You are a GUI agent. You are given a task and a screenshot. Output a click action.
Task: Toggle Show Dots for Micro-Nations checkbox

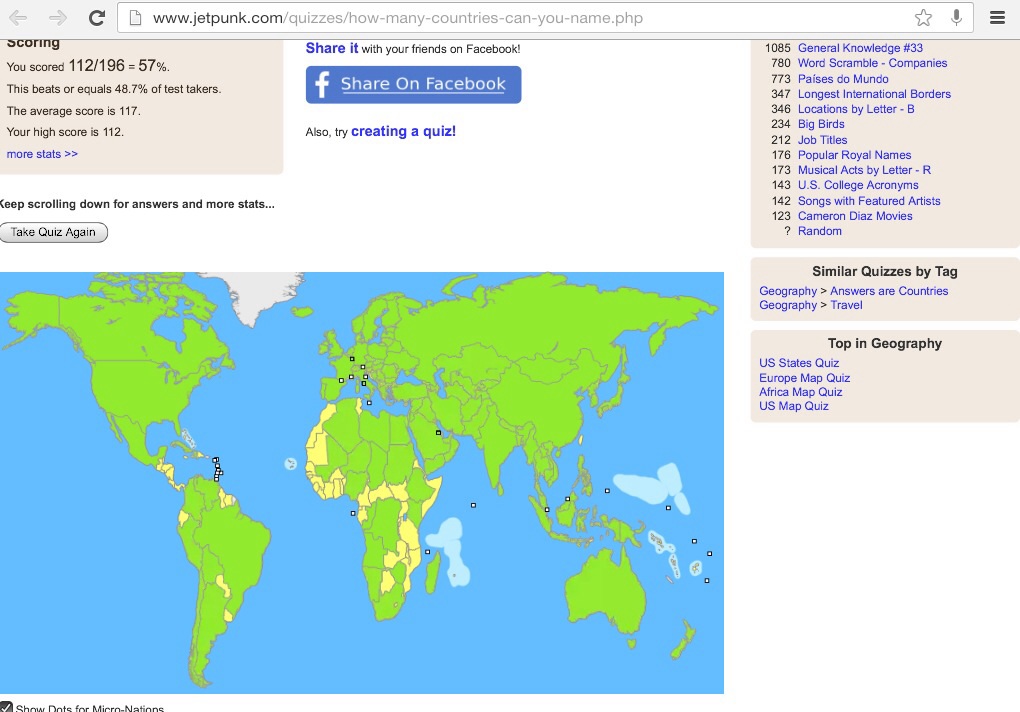[x=7, y=707]
